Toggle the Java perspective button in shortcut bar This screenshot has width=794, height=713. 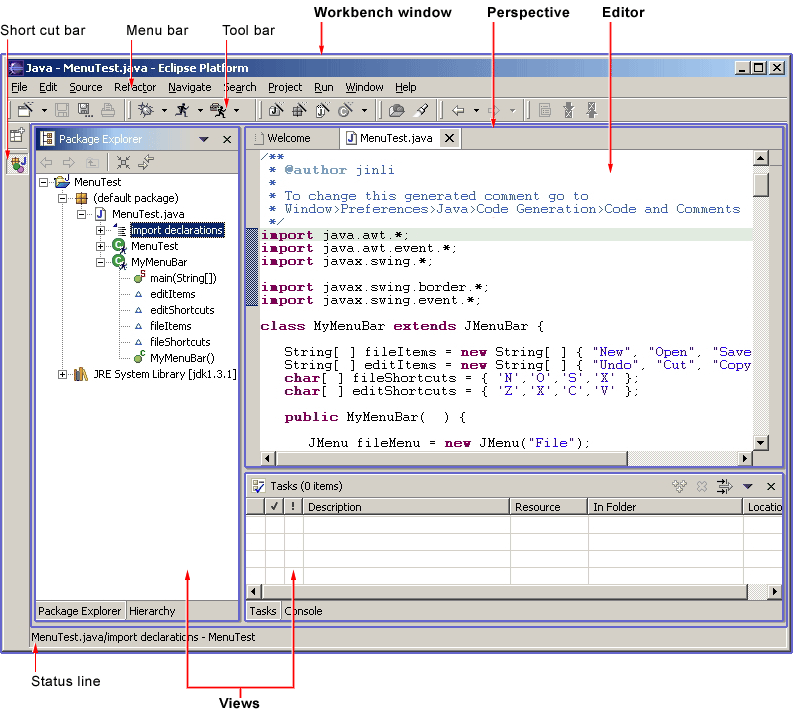click(17, 163)
